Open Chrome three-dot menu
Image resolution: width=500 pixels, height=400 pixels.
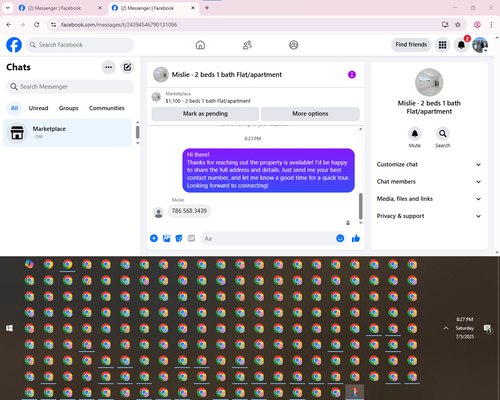[x=491, y=24]
